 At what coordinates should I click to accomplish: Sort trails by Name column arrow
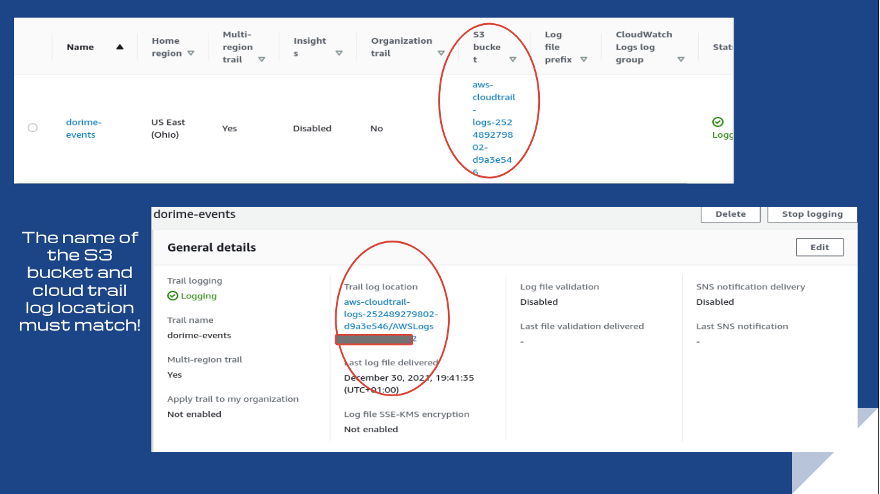tap(120, 47)
